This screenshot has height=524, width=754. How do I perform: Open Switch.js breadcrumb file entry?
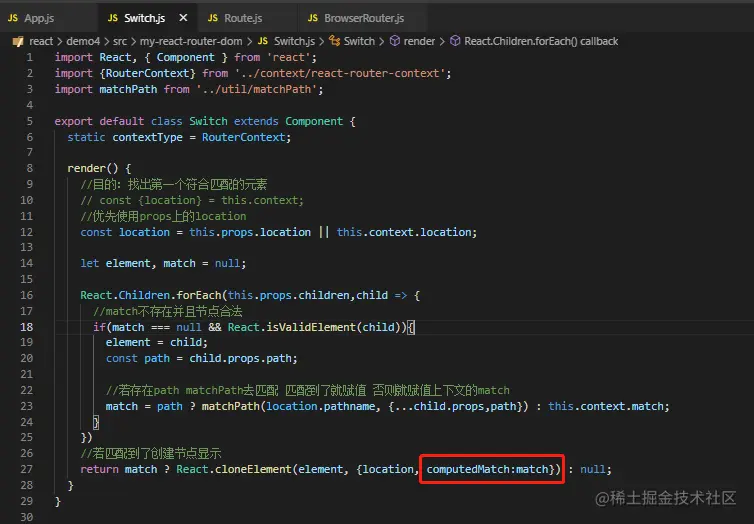[x=294, y=41]
